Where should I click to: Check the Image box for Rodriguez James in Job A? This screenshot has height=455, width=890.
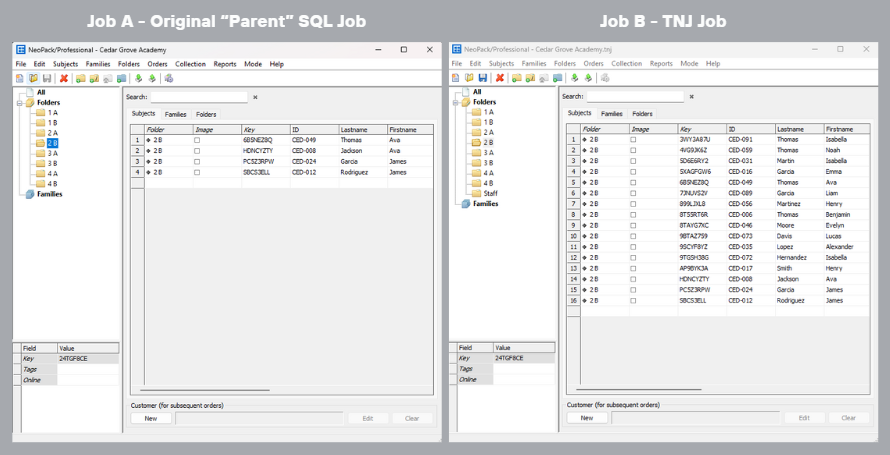[x=197, y=172]
